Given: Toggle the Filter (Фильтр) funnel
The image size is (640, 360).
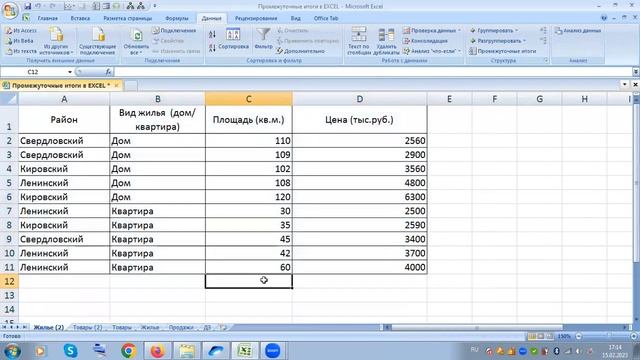Looking at the screenshot, I should pyautogui.click(x=263, y=39).
